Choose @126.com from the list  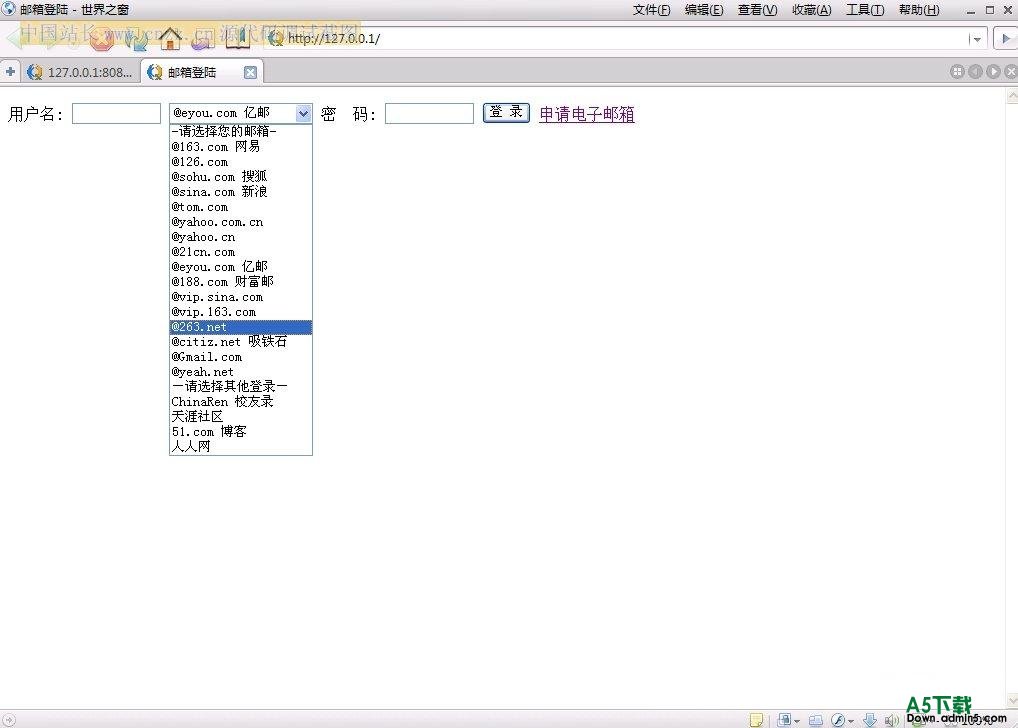241,162
